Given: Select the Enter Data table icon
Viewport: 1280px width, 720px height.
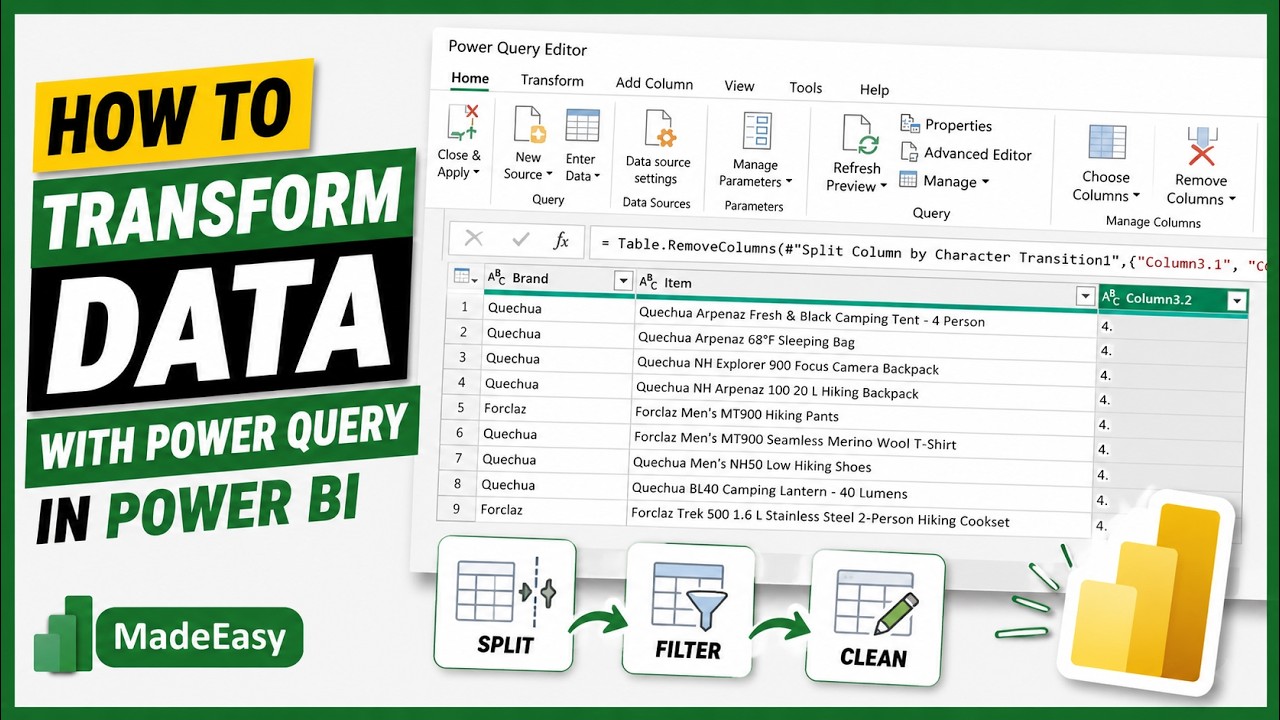Looking at the screenshot, I should tap(582, 126).
